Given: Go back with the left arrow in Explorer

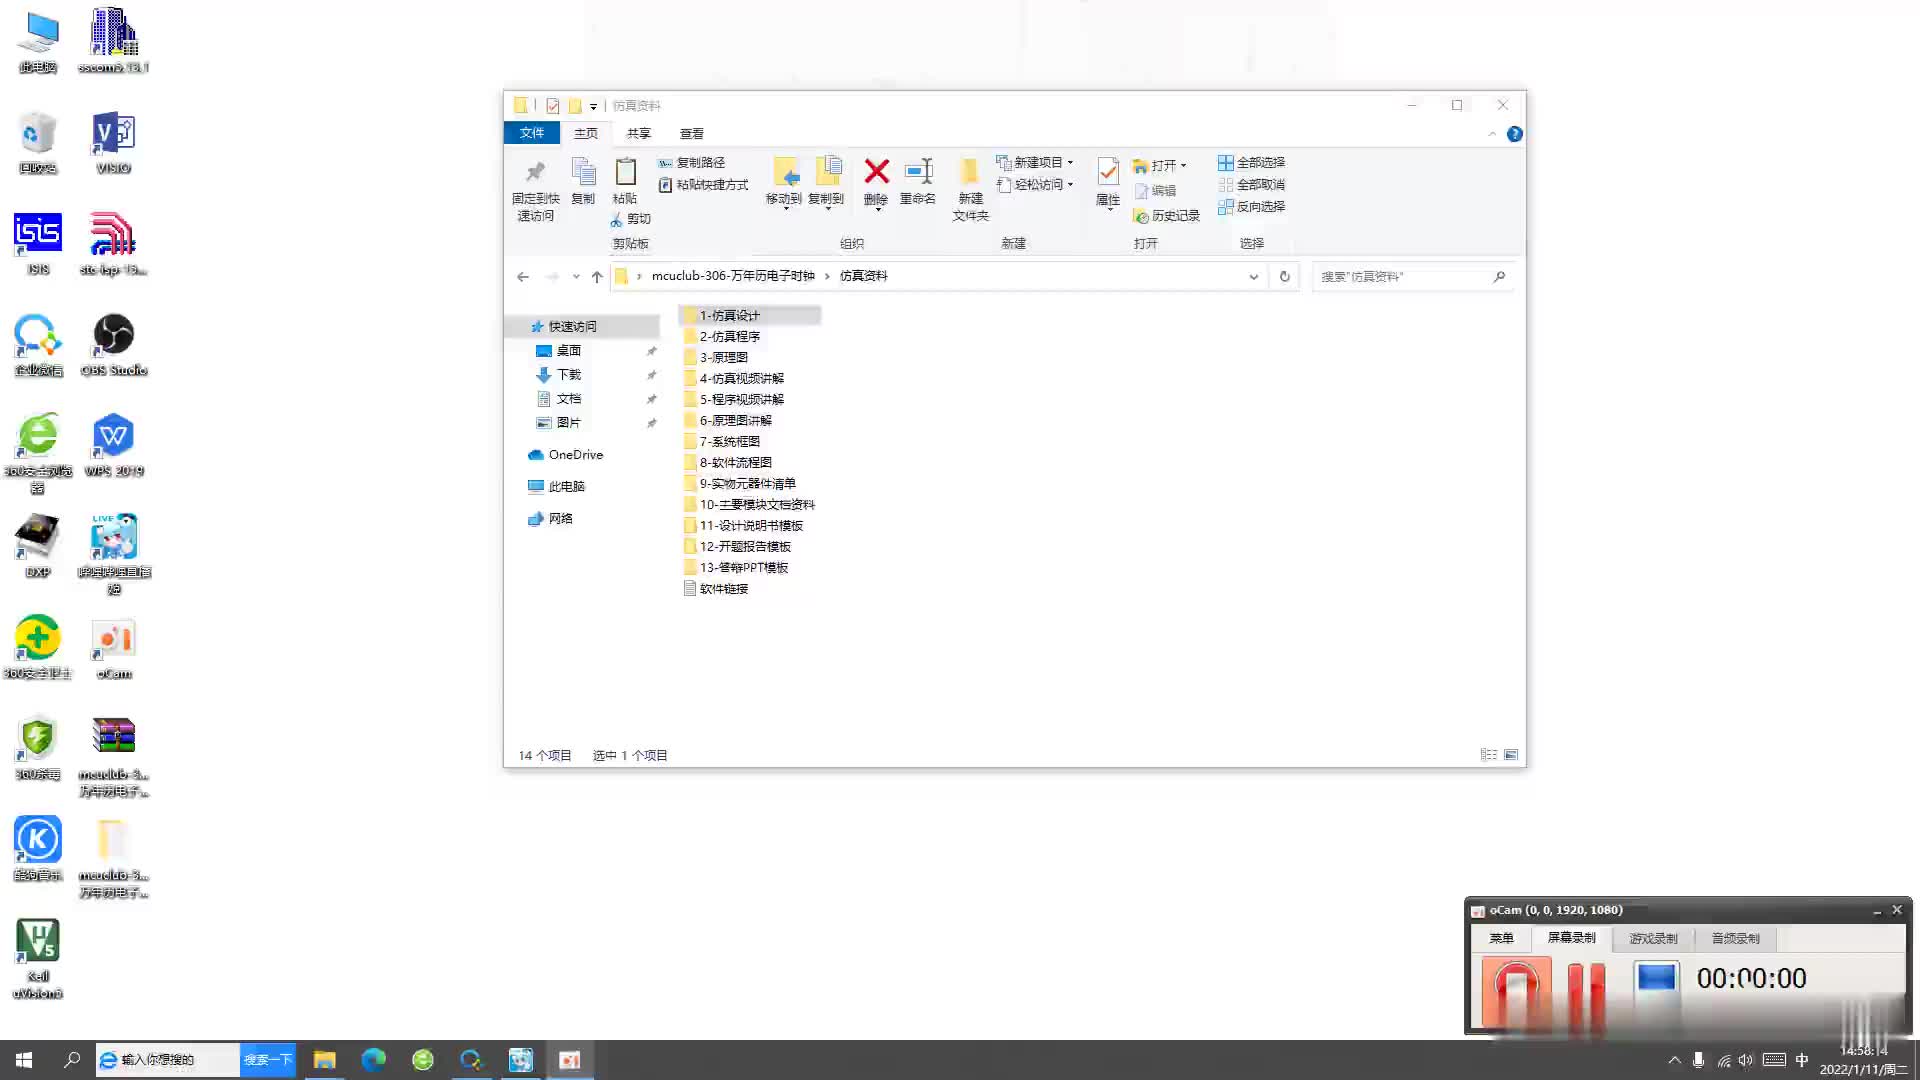Looking at the screenshot, I should click(523, 277).
